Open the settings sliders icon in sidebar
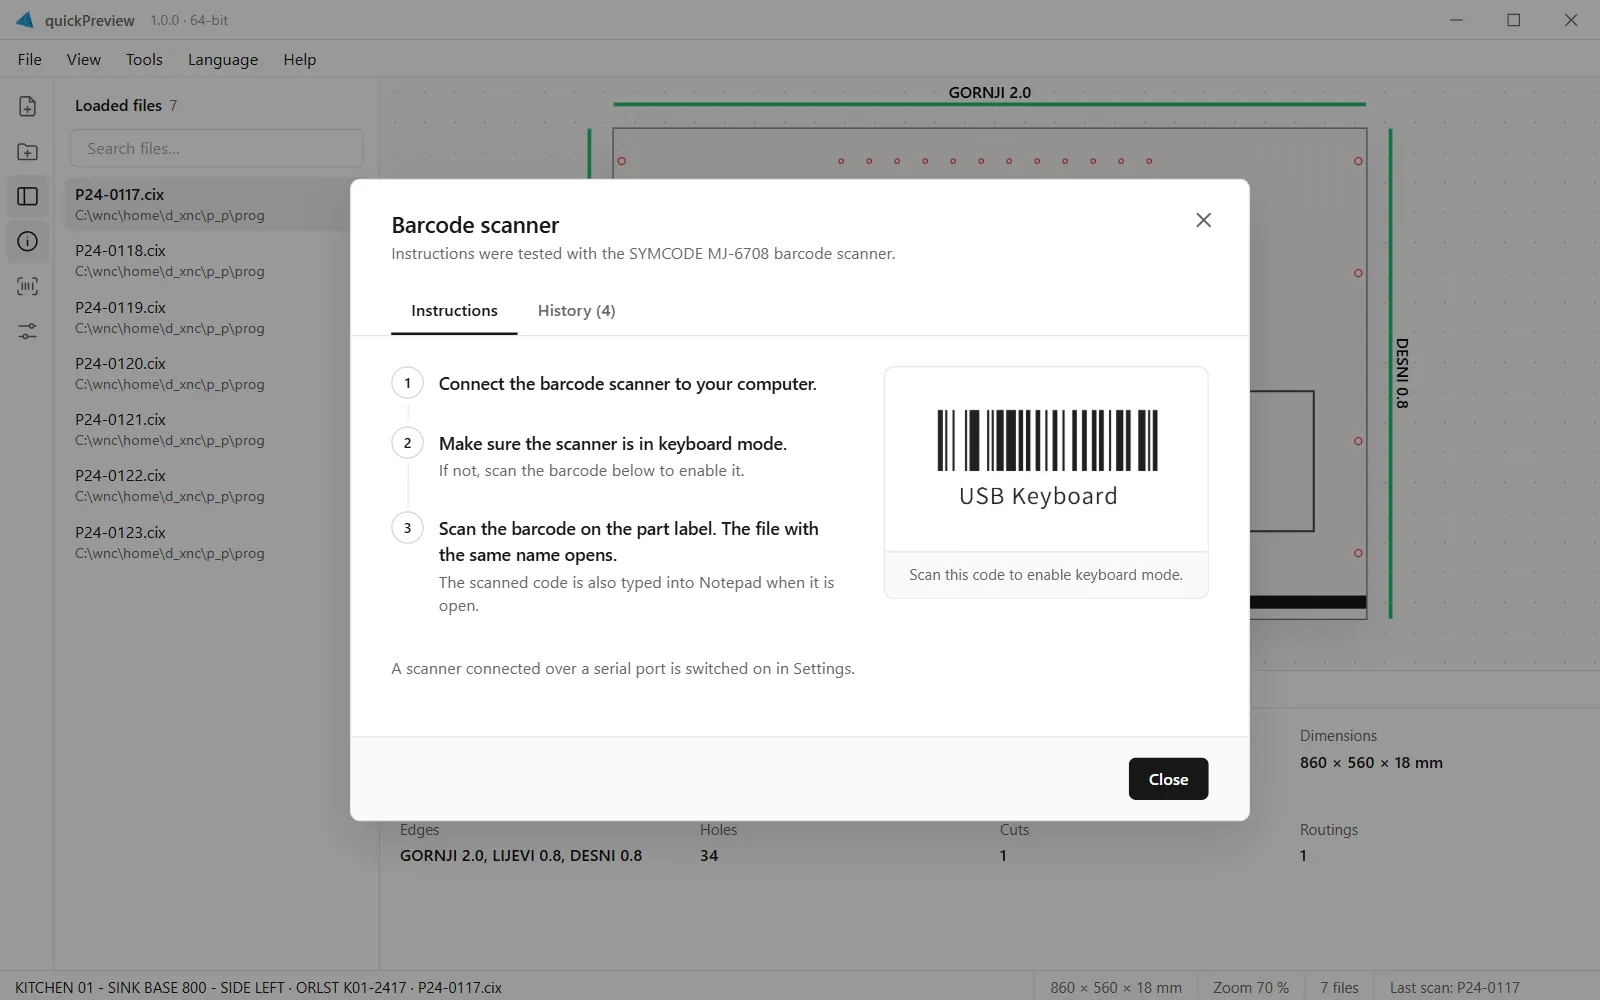Viewport: 1600px width, 1000px height. pos(27,331)
